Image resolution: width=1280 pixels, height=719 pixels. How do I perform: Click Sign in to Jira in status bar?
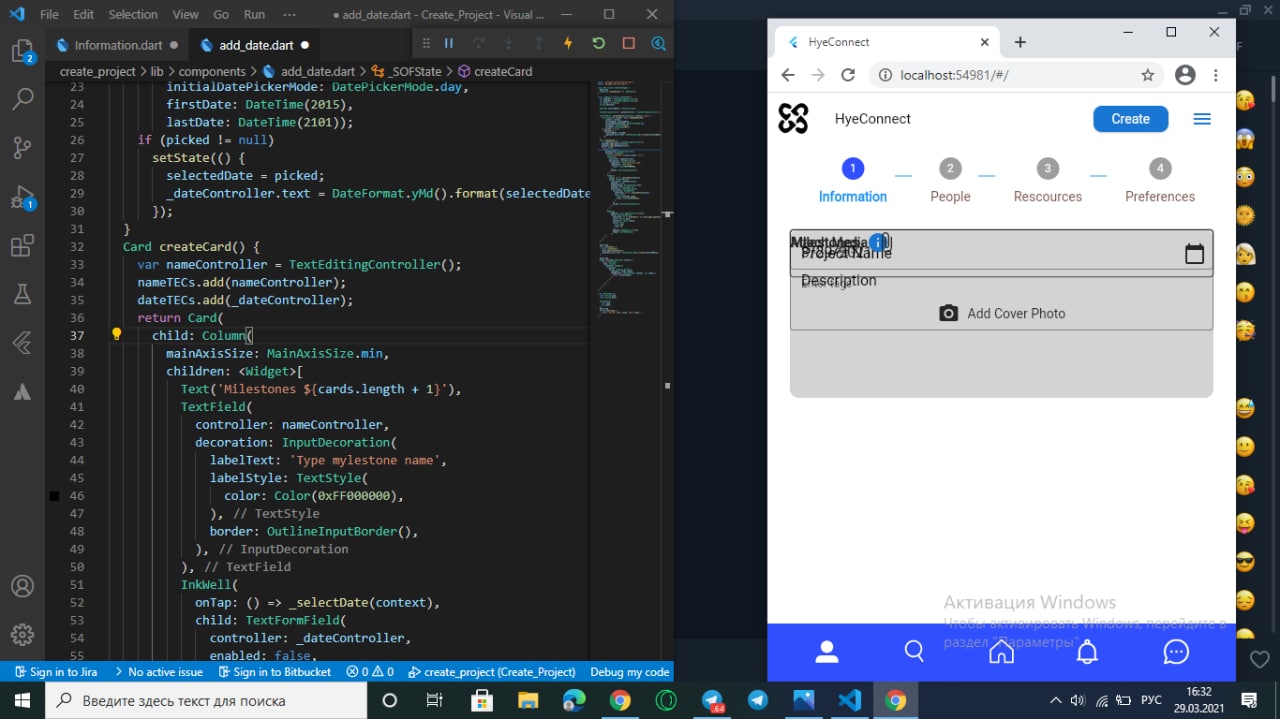click(55, 672)
